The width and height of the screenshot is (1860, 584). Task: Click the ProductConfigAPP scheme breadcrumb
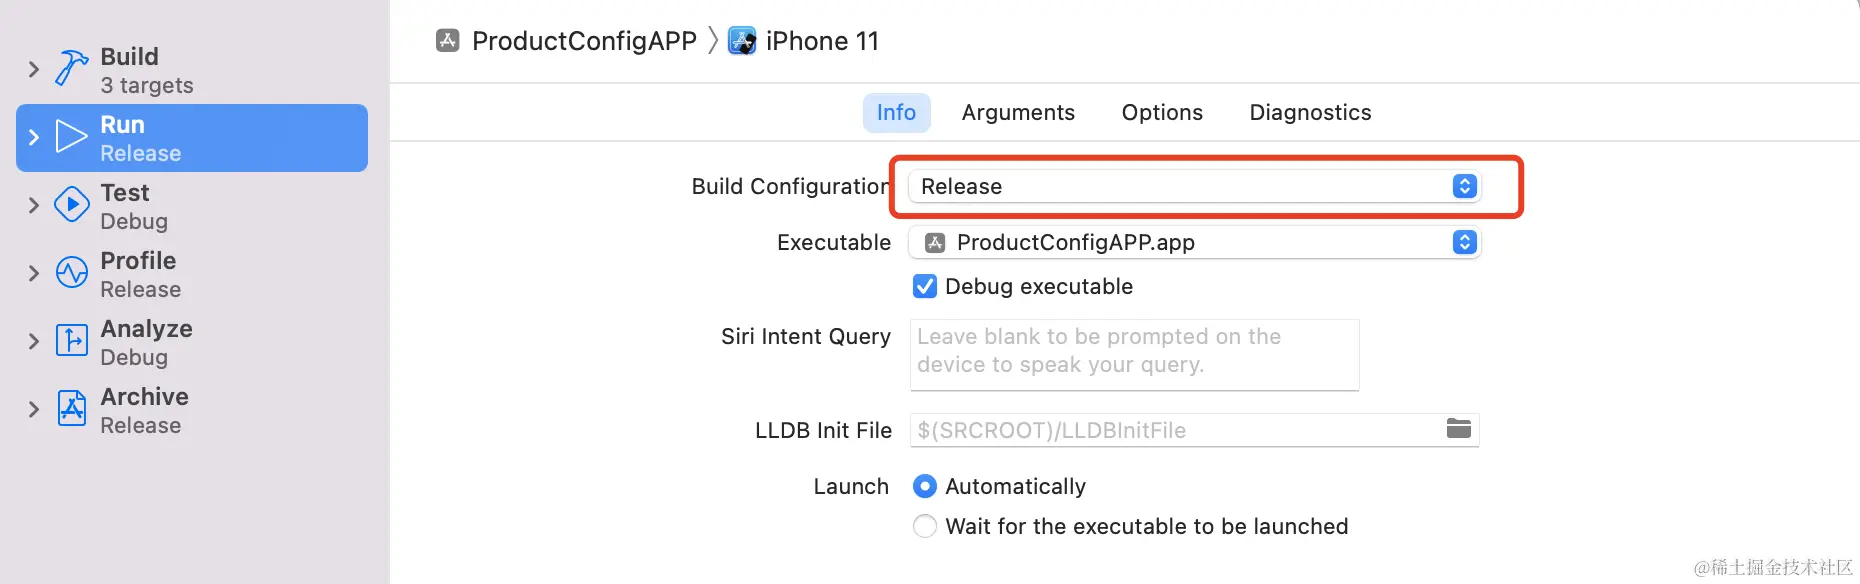coord(583,41)
